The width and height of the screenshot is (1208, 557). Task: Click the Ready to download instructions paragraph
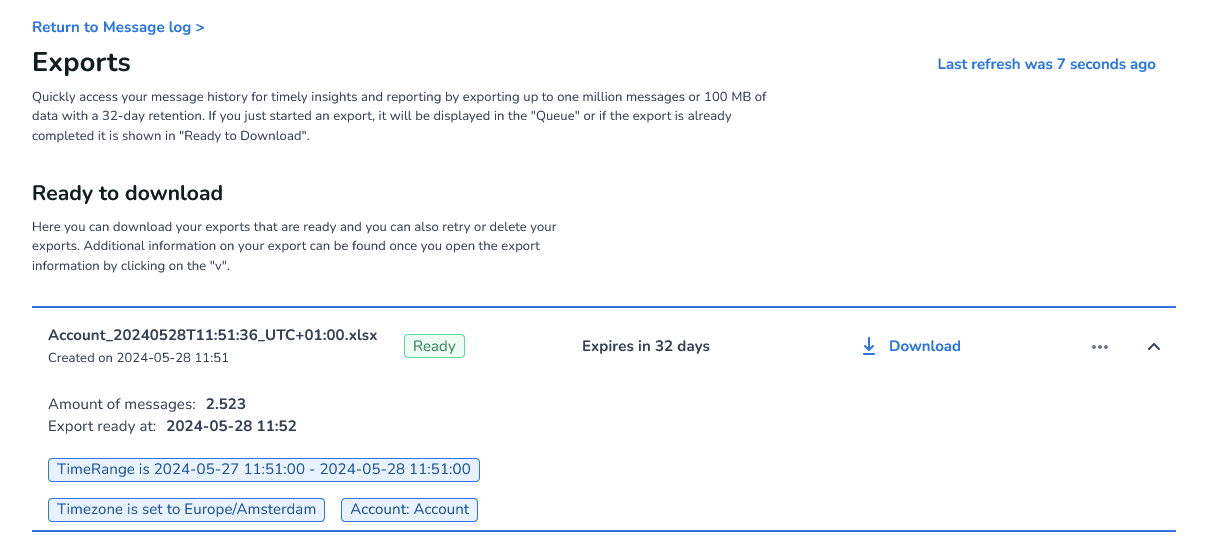pyautogui.click(x=293, y=246)
